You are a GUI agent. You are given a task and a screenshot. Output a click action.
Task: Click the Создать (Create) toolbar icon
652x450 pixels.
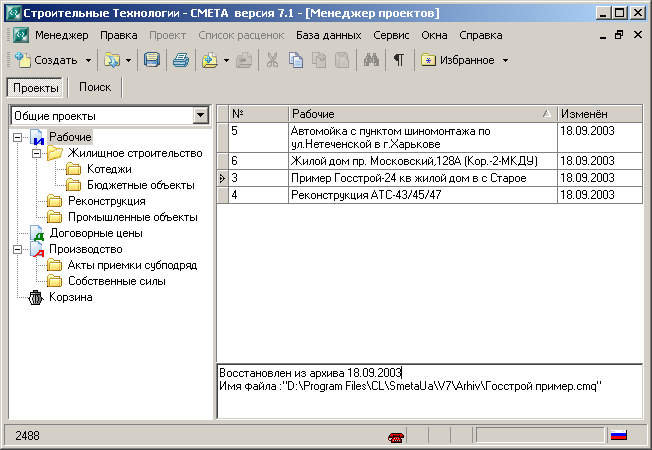point(23,60)
